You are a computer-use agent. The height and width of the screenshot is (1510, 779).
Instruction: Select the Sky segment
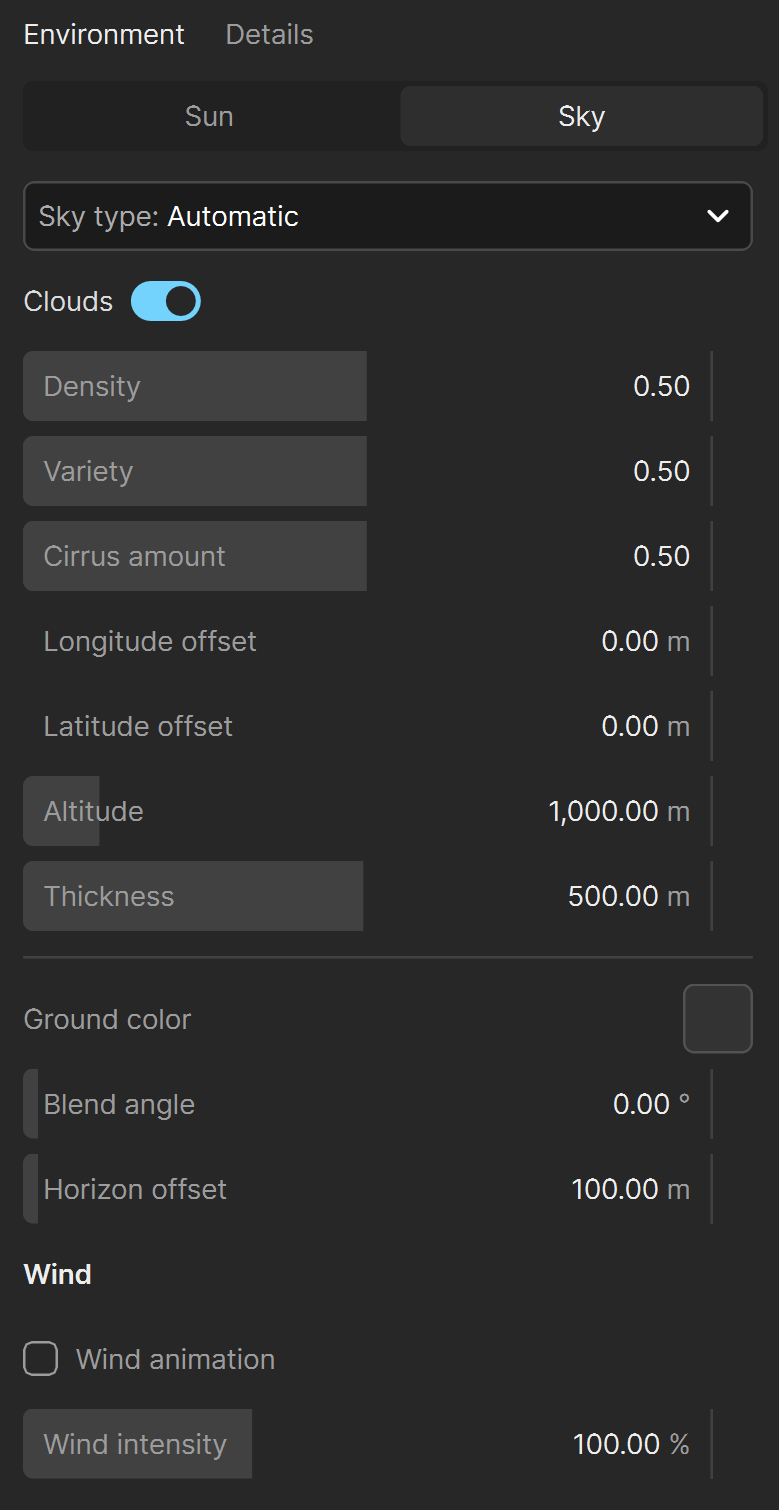[581, 116]
